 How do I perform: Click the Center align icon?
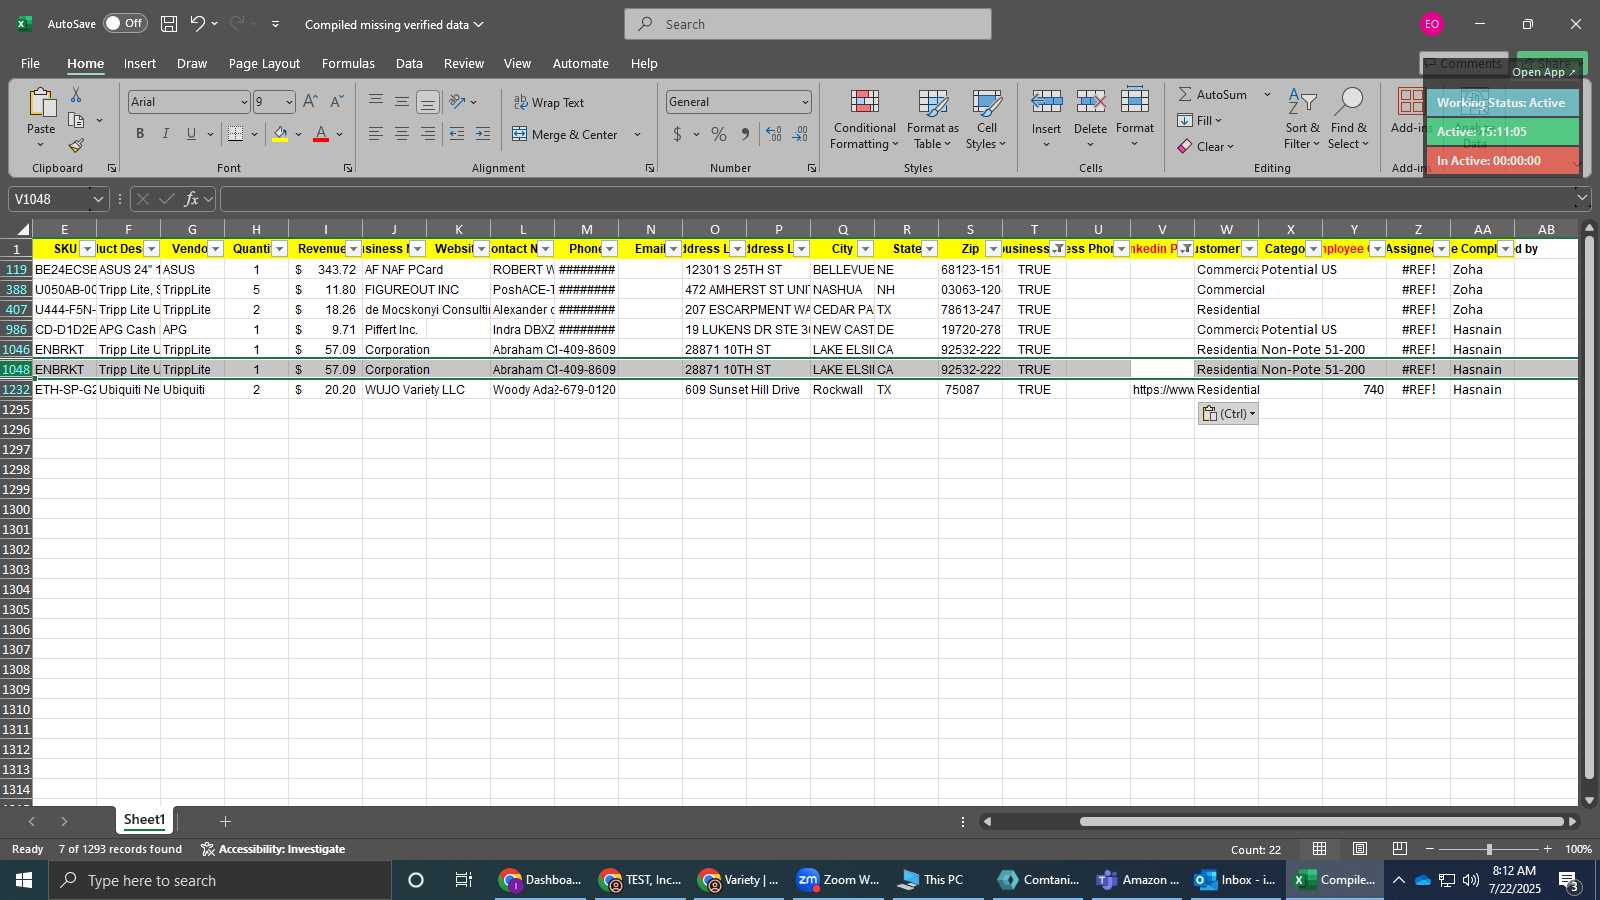click(401, 134)
